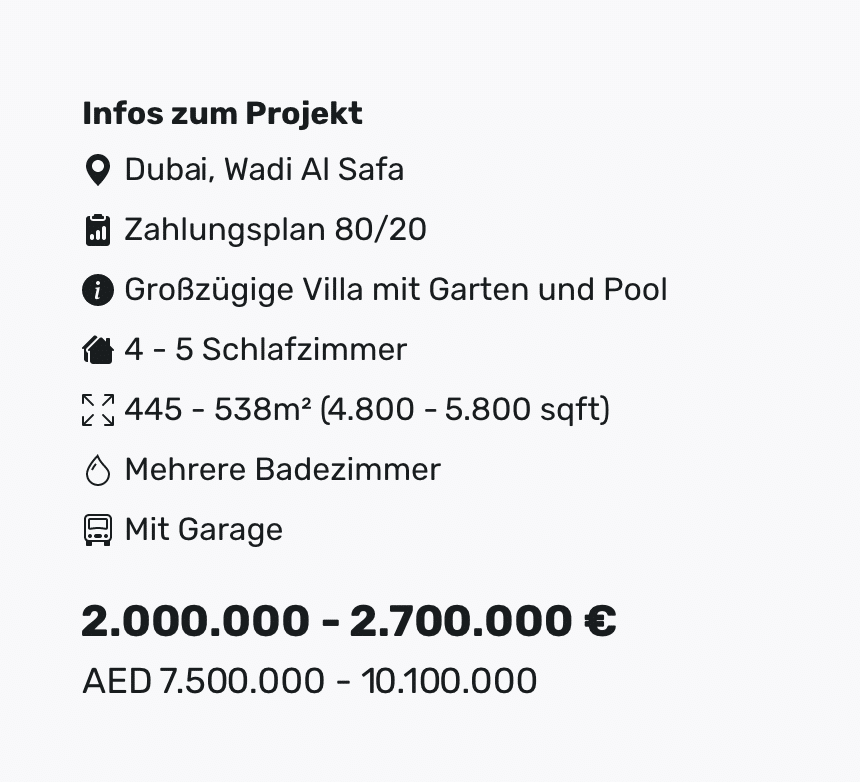Viewport: 860px width, 782px height.
Task: Click the expand arrows area icon
Action: coord(98,410)
